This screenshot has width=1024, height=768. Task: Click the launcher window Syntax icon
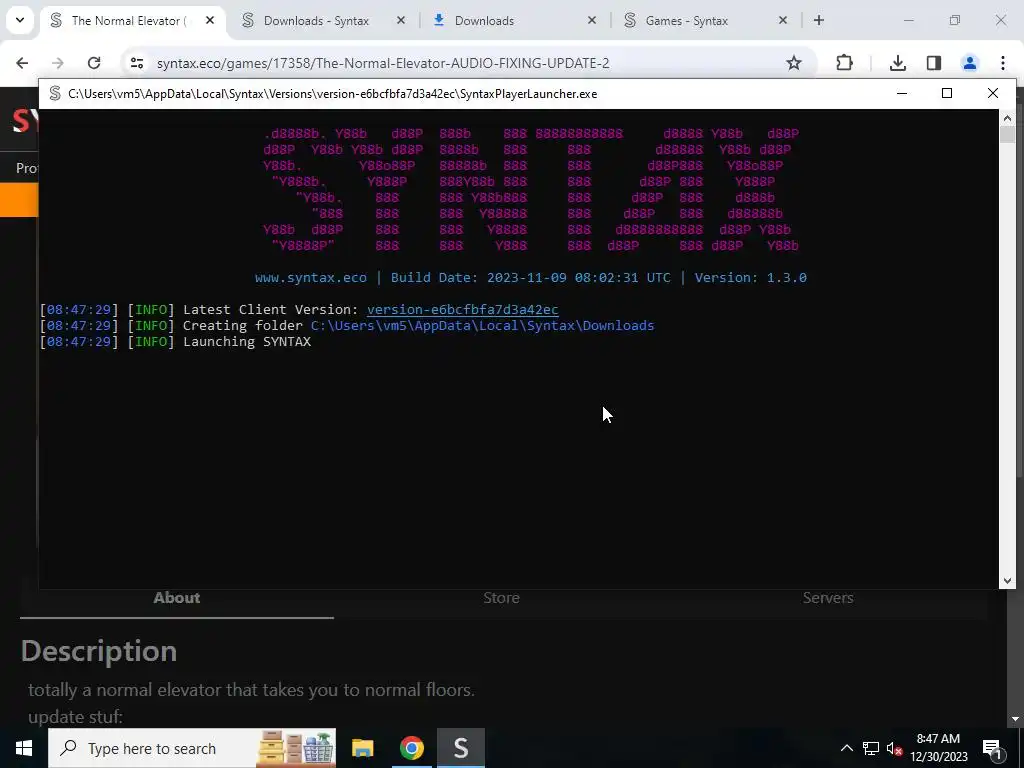coord(55,93)
